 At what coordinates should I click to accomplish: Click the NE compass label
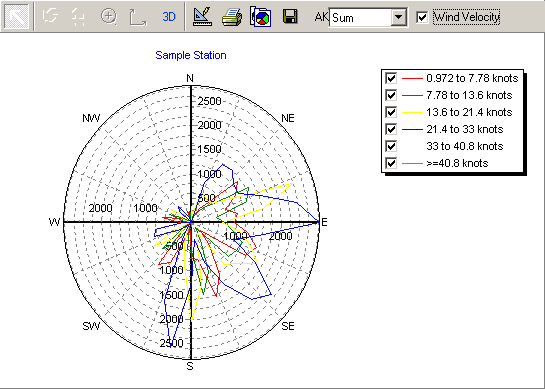288,118
